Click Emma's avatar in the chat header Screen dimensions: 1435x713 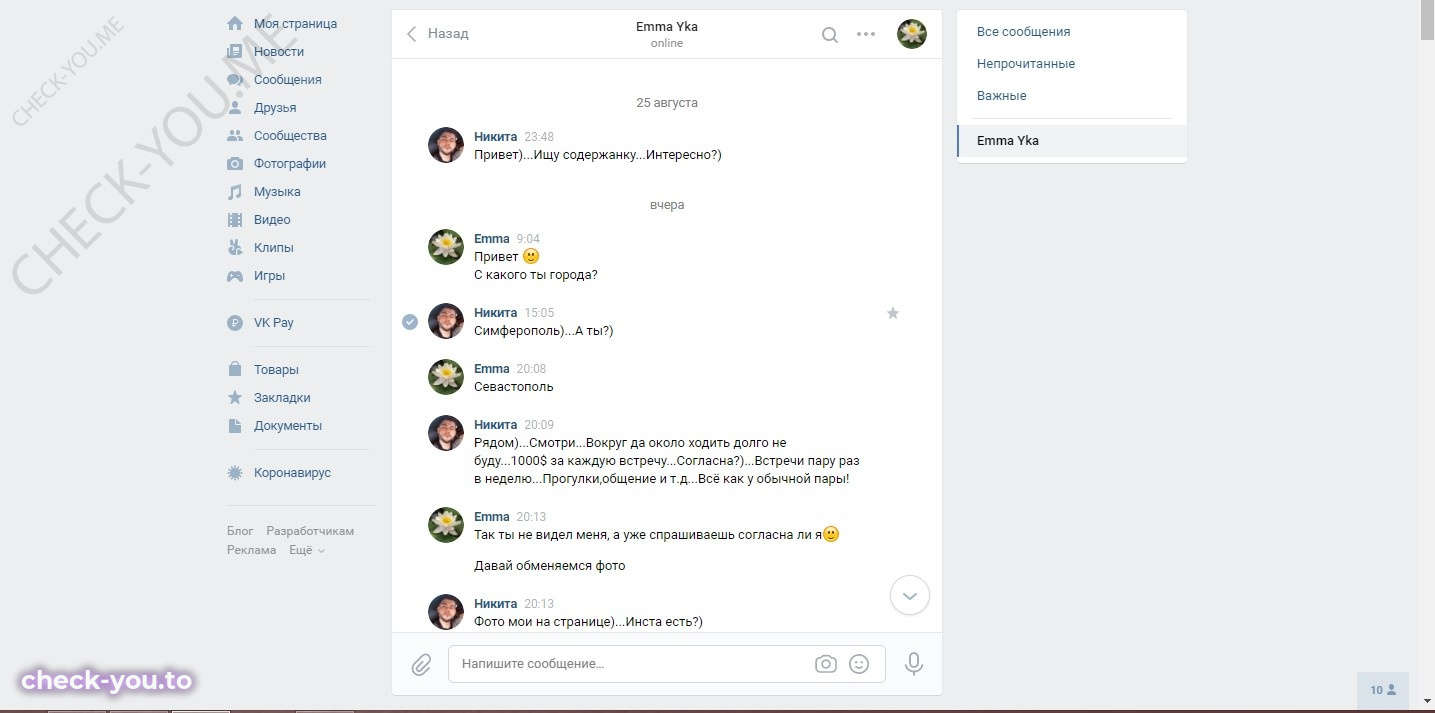click(912, 34)
